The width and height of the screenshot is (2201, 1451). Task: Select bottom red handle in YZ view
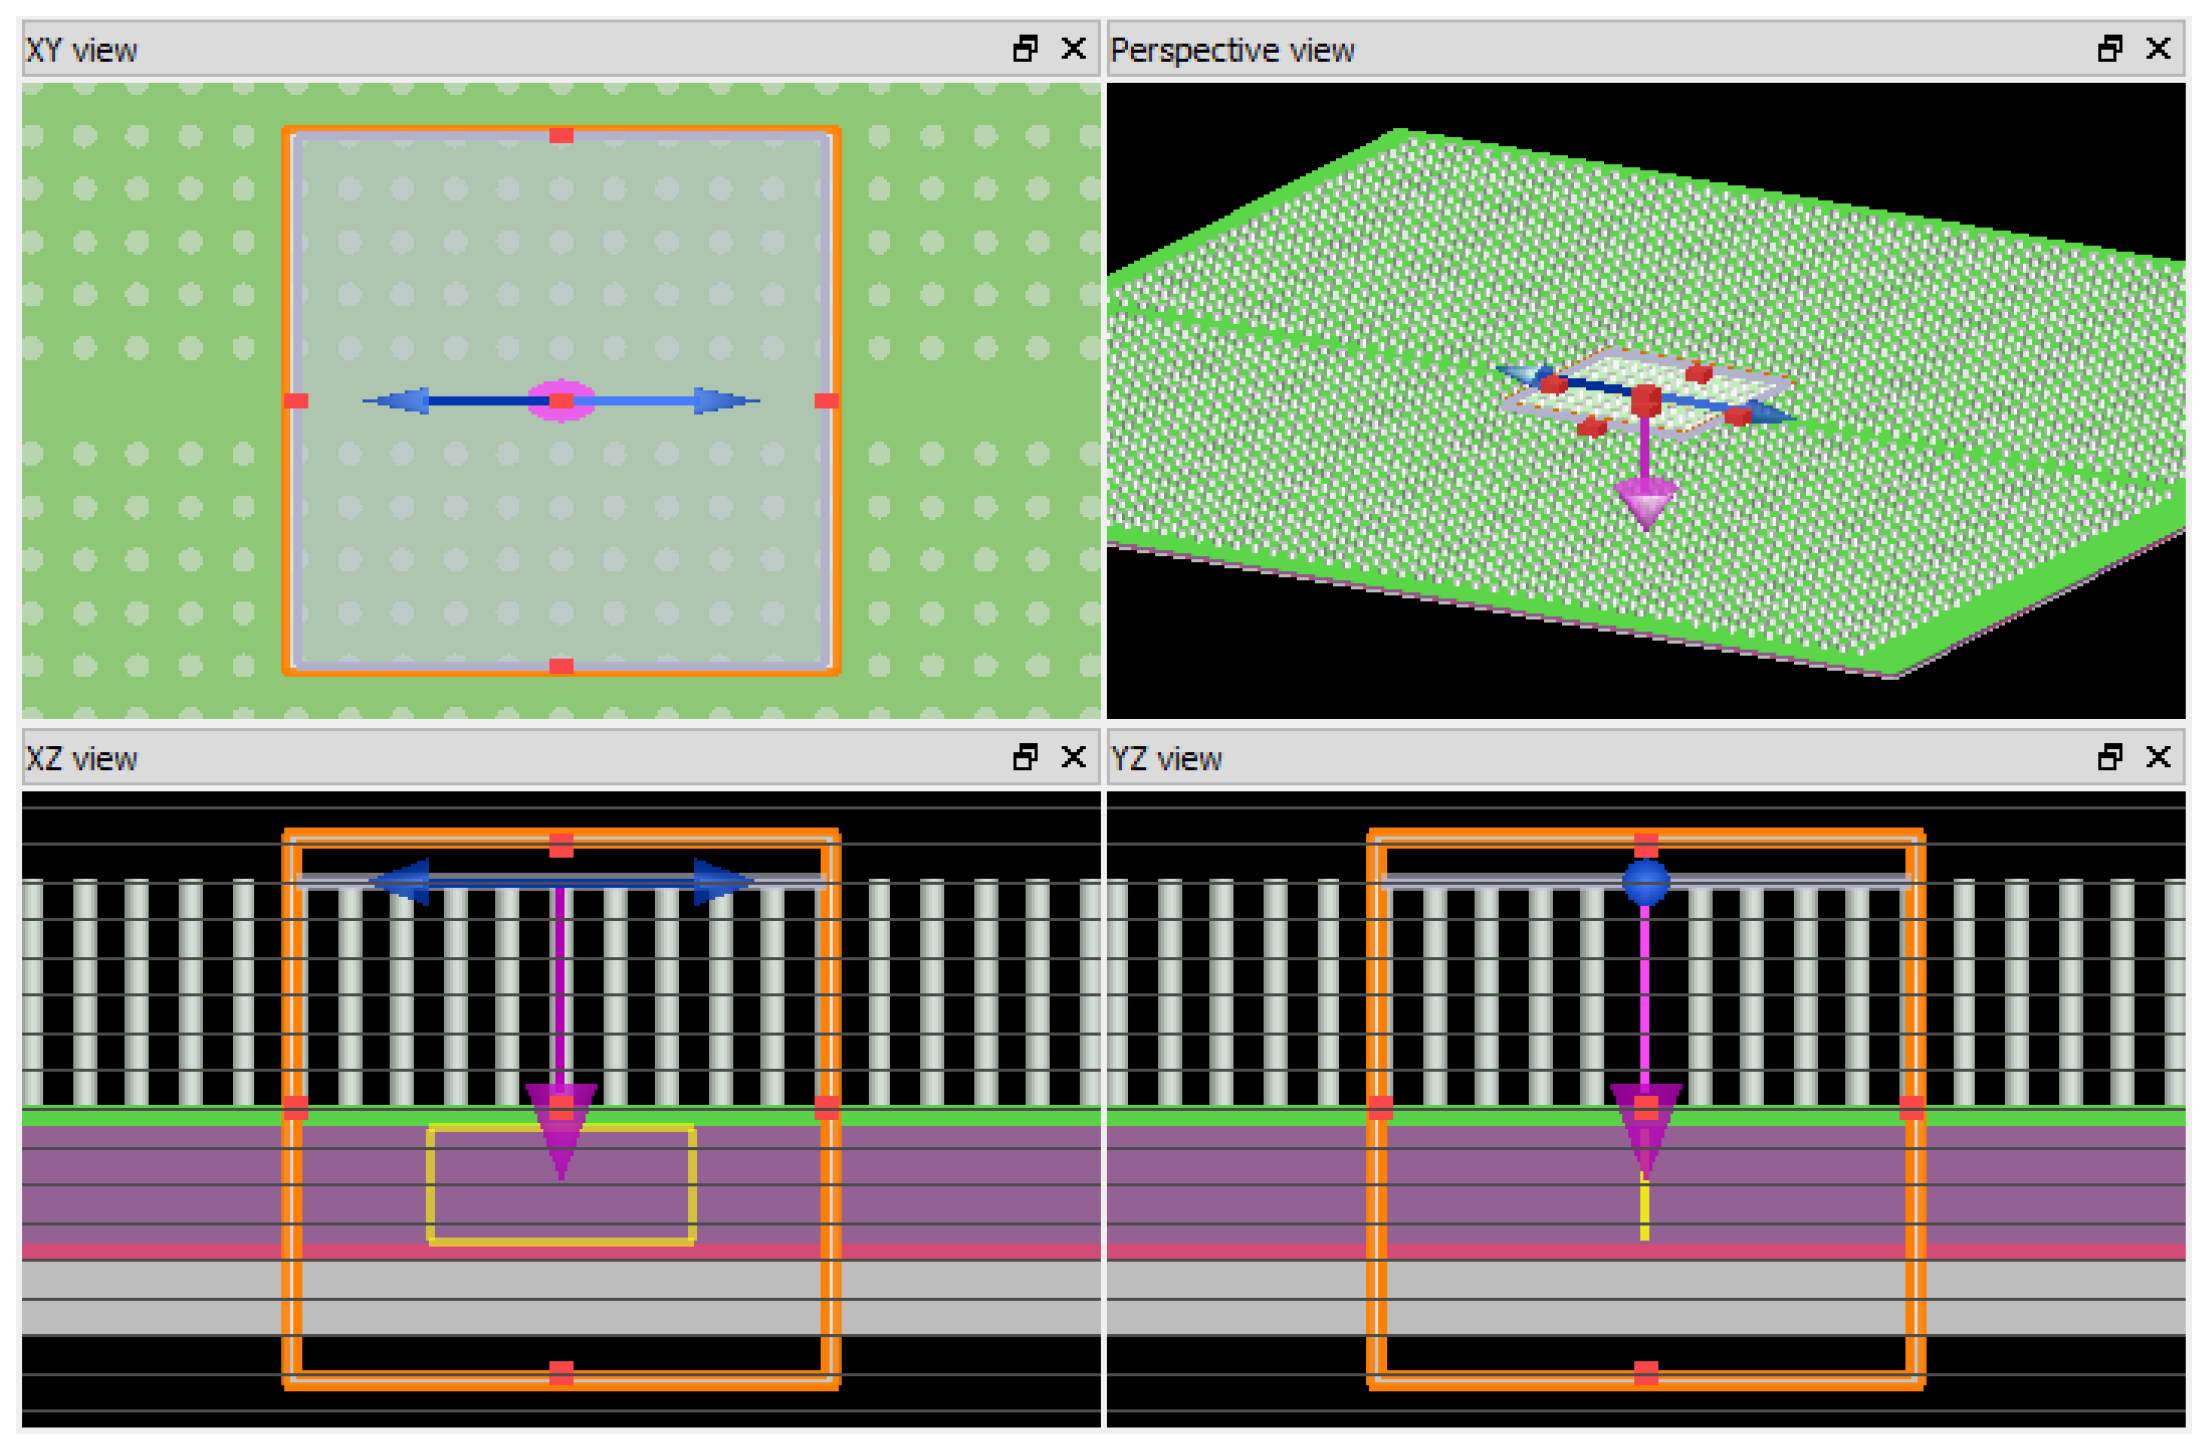tap(1646, 1372)
